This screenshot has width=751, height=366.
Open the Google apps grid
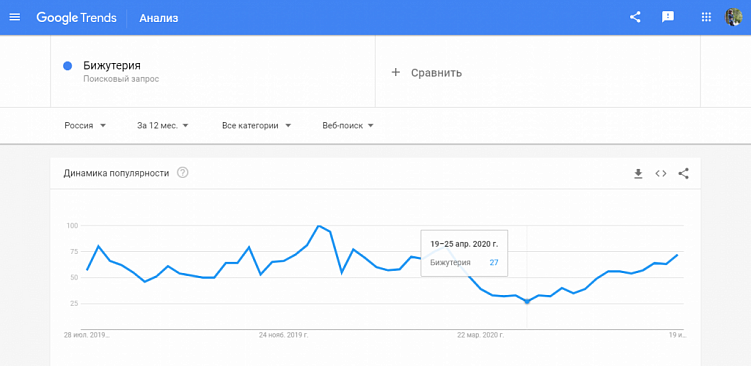coord(706,18)
